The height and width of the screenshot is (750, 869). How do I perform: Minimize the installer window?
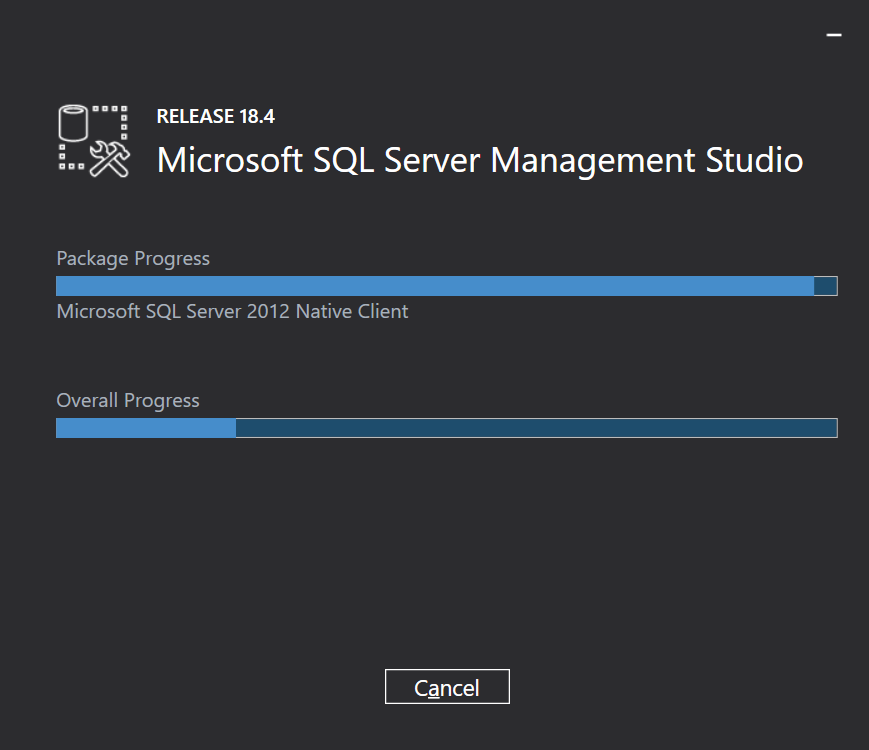coord(833,34)
